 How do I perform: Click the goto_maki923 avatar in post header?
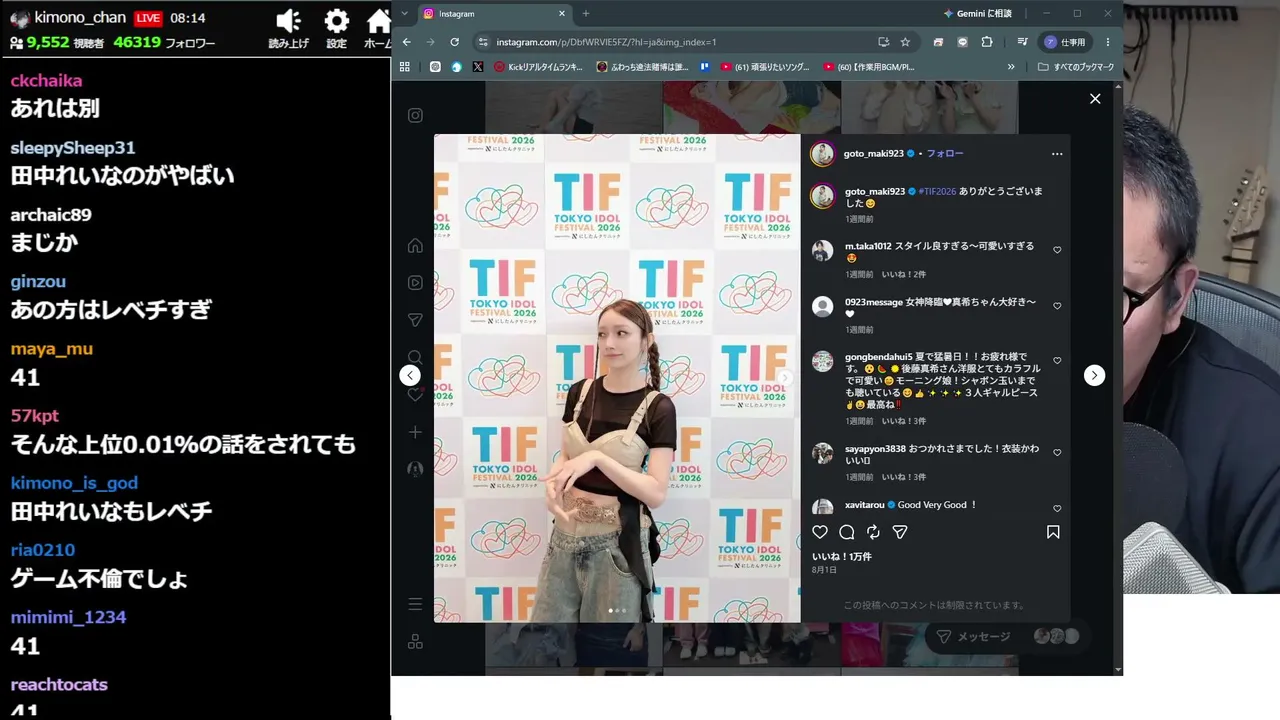click(822, 154)
